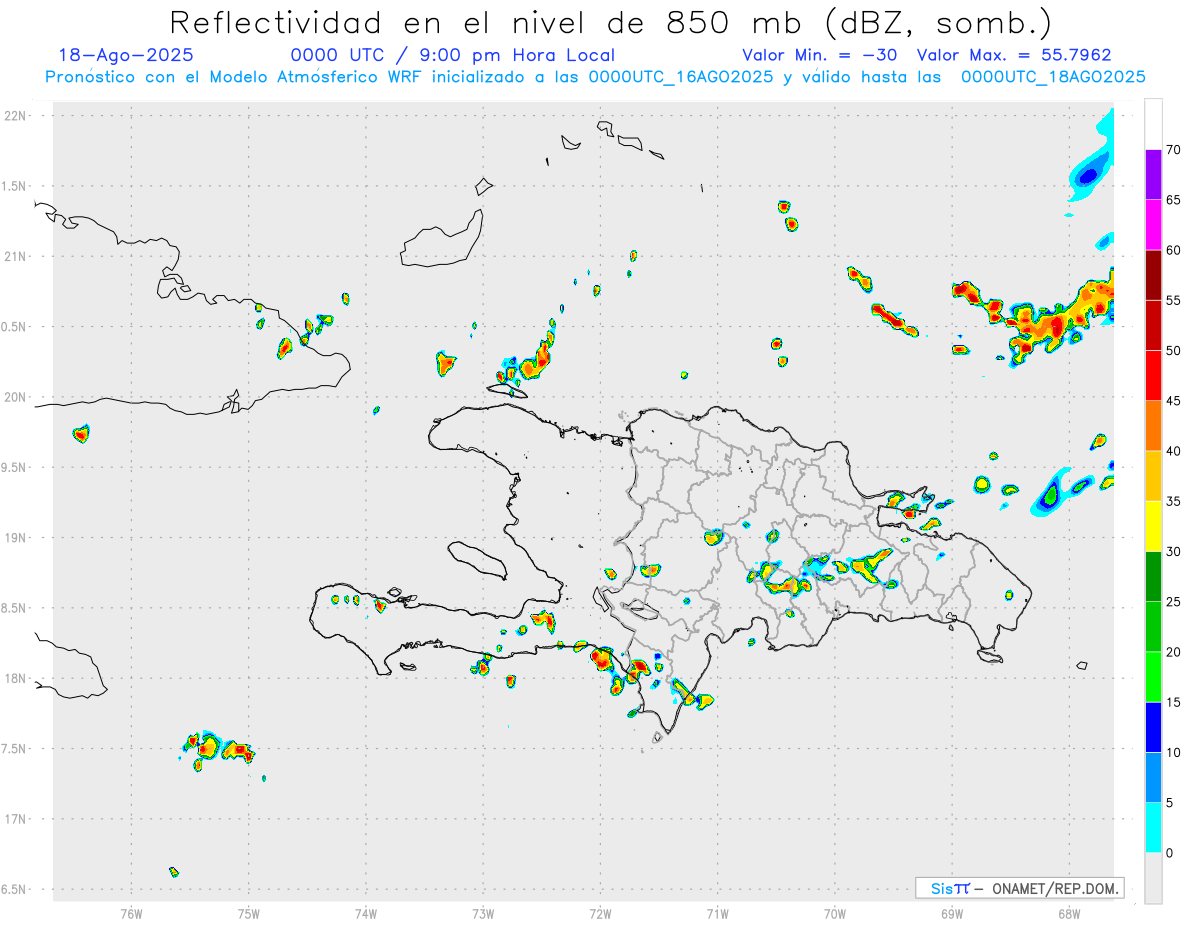
Task: Select the gray below-zero color bar segment
Action: (x=1153, y=878)
